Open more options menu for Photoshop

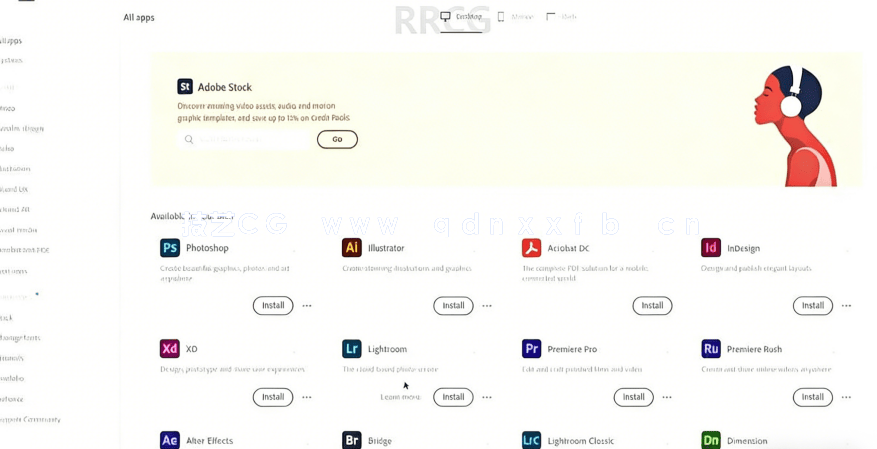pos(307,306)
